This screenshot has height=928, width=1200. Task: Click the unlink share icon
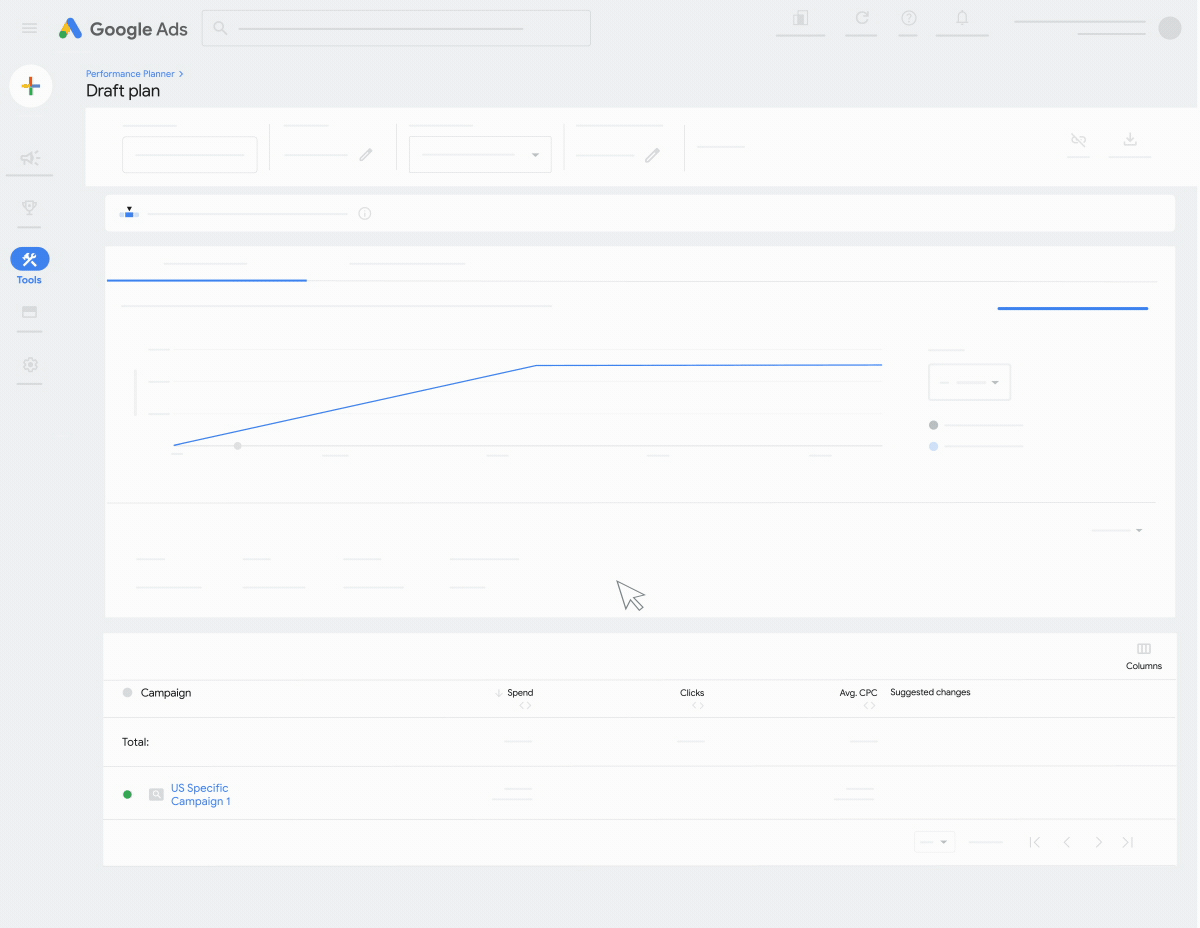click(1078, 140)
